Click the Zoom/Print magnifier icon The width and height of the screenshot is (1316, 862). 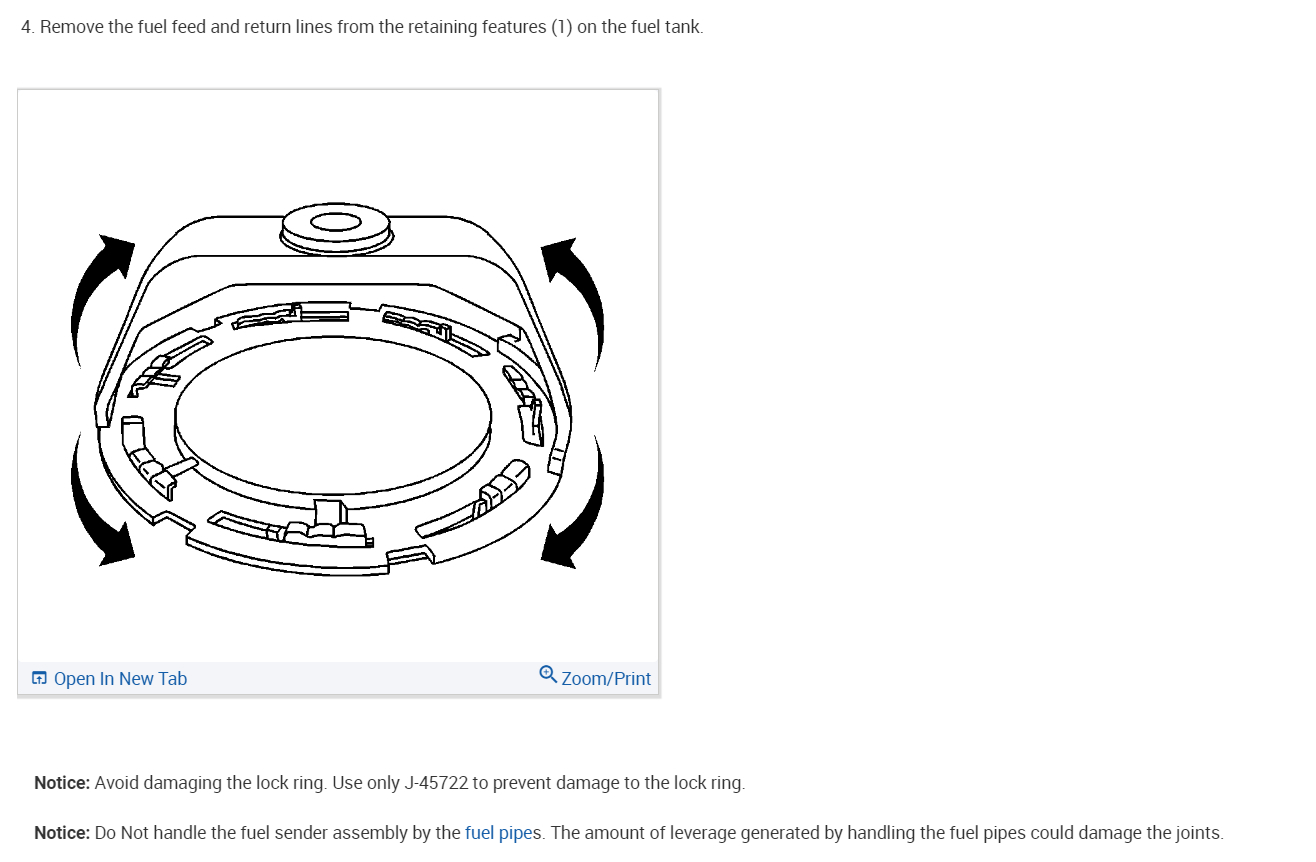pos(548,674)
